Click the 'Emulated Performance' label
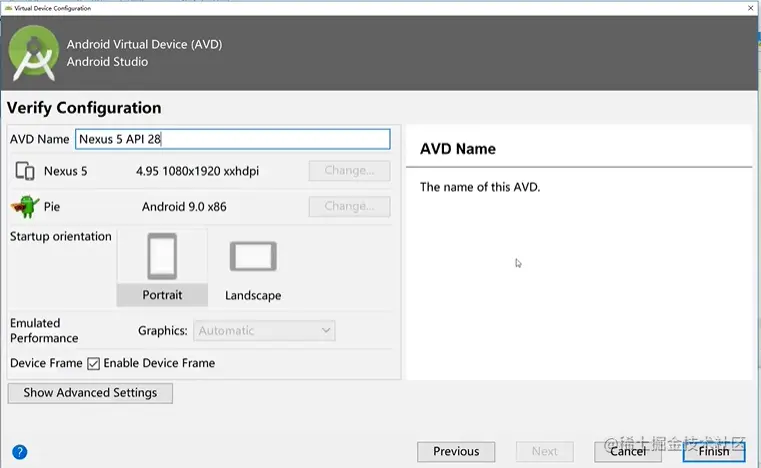Viewport: 761px width, 468px height. pos(44,331)
